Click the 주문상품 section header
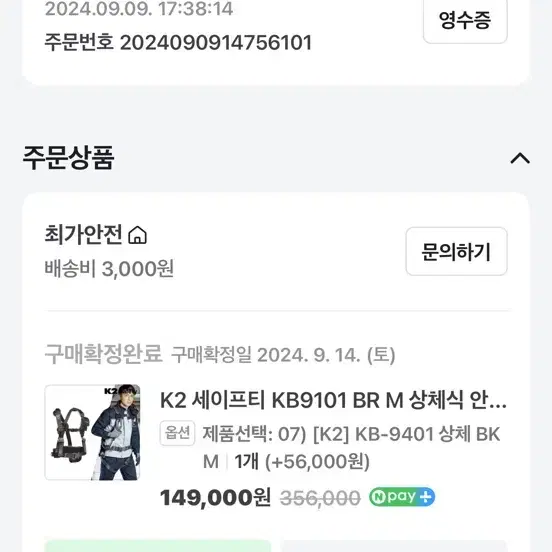Viewport: 552px width, 552px height. 69,158
